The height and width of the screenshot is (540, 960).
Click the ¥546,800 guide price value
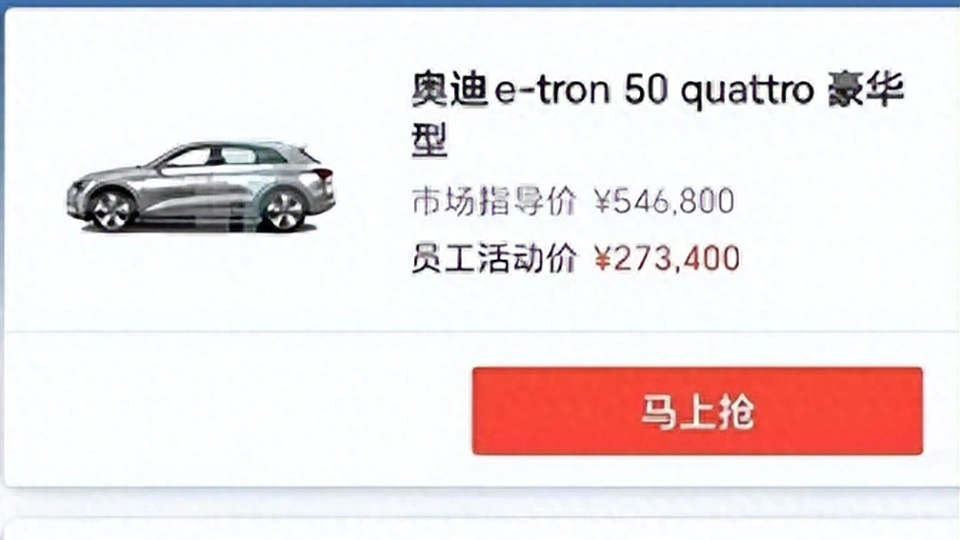click(664, 201)
